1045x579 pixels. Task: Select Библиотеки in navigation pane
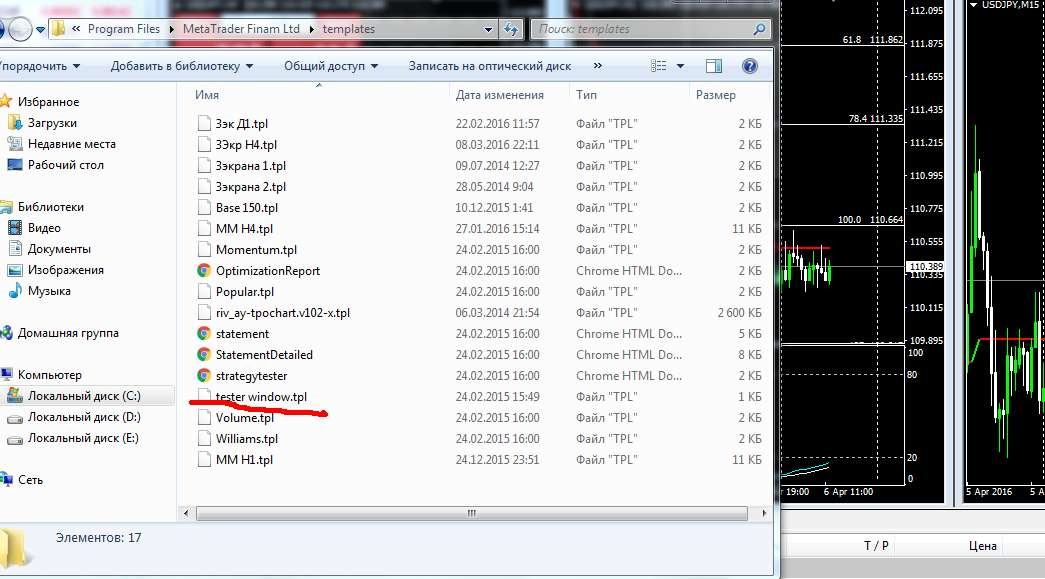tap(51, 207)
